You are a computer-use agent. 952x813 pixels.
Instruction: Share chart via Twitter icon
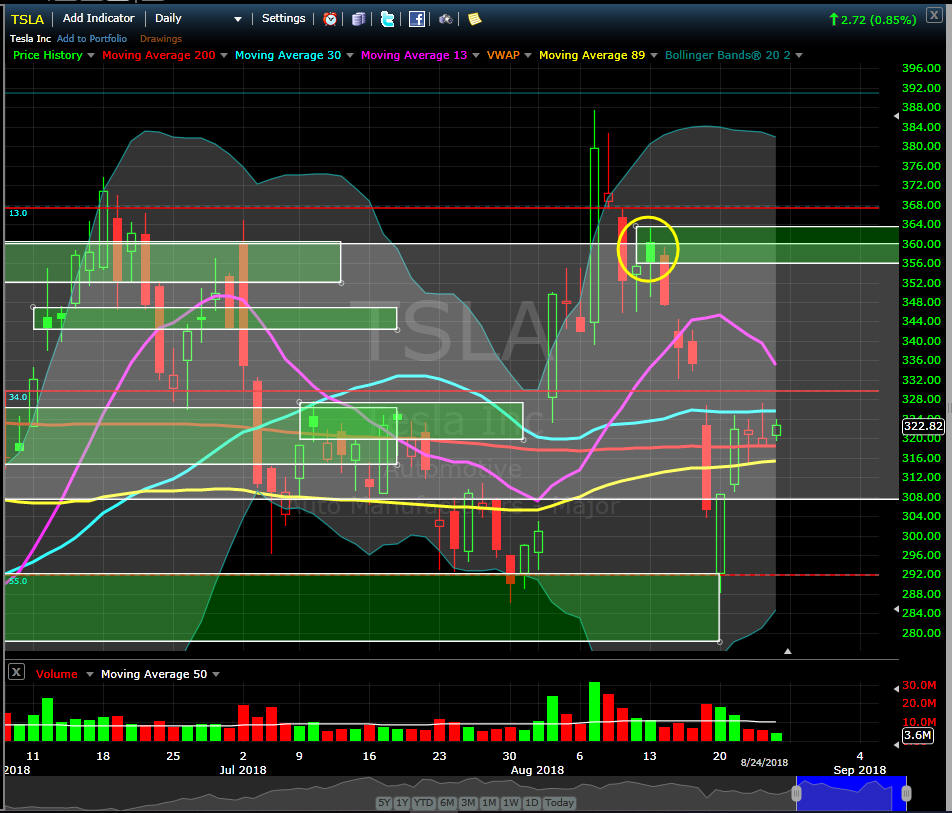(x=388, y=19)
